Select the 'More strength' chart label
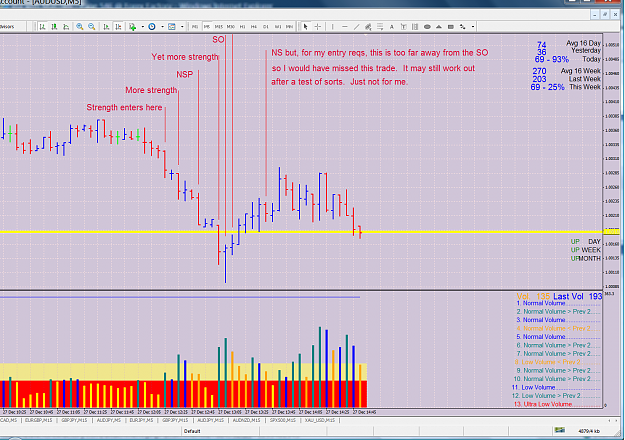 151,90
